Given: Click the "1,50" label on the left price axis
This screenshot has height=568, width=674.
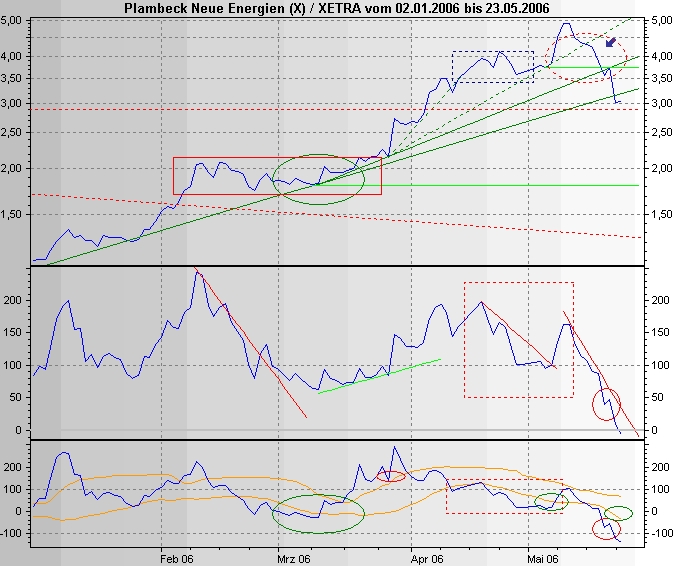Looking at the screenshot, I should [12, 214].
